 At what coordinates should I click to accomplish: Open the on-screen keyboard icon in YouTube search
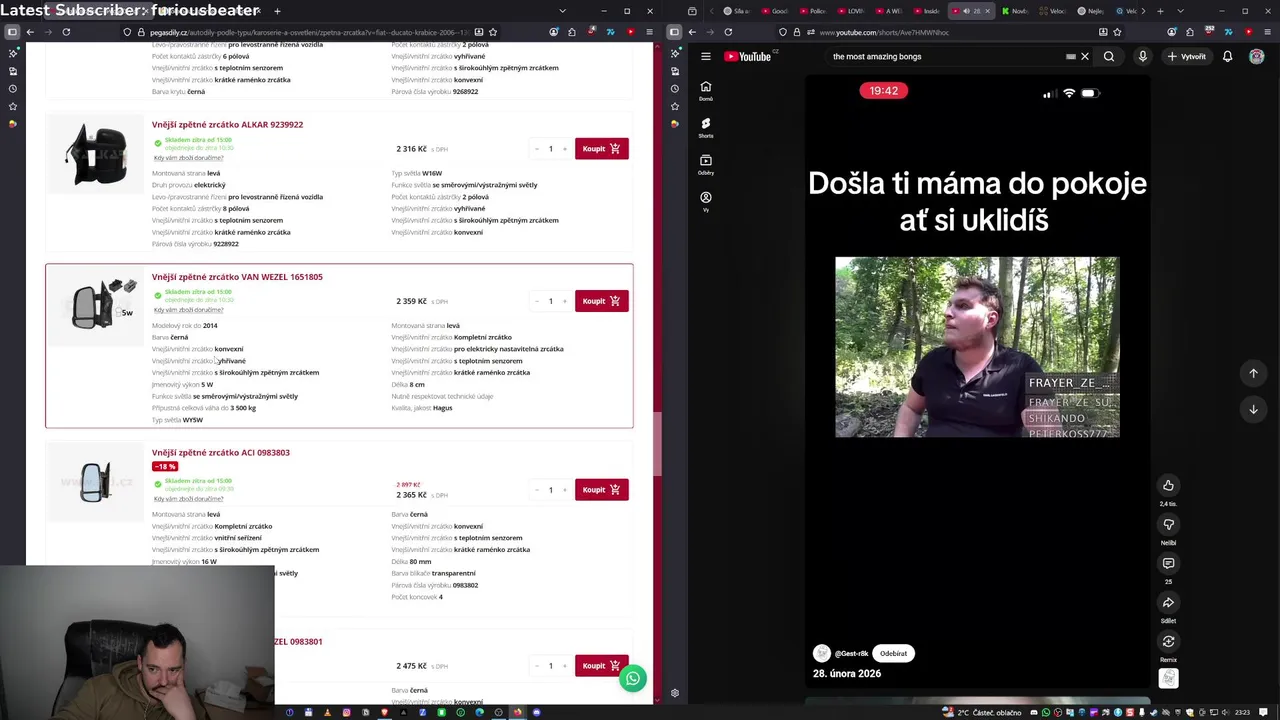point(1071,56)
